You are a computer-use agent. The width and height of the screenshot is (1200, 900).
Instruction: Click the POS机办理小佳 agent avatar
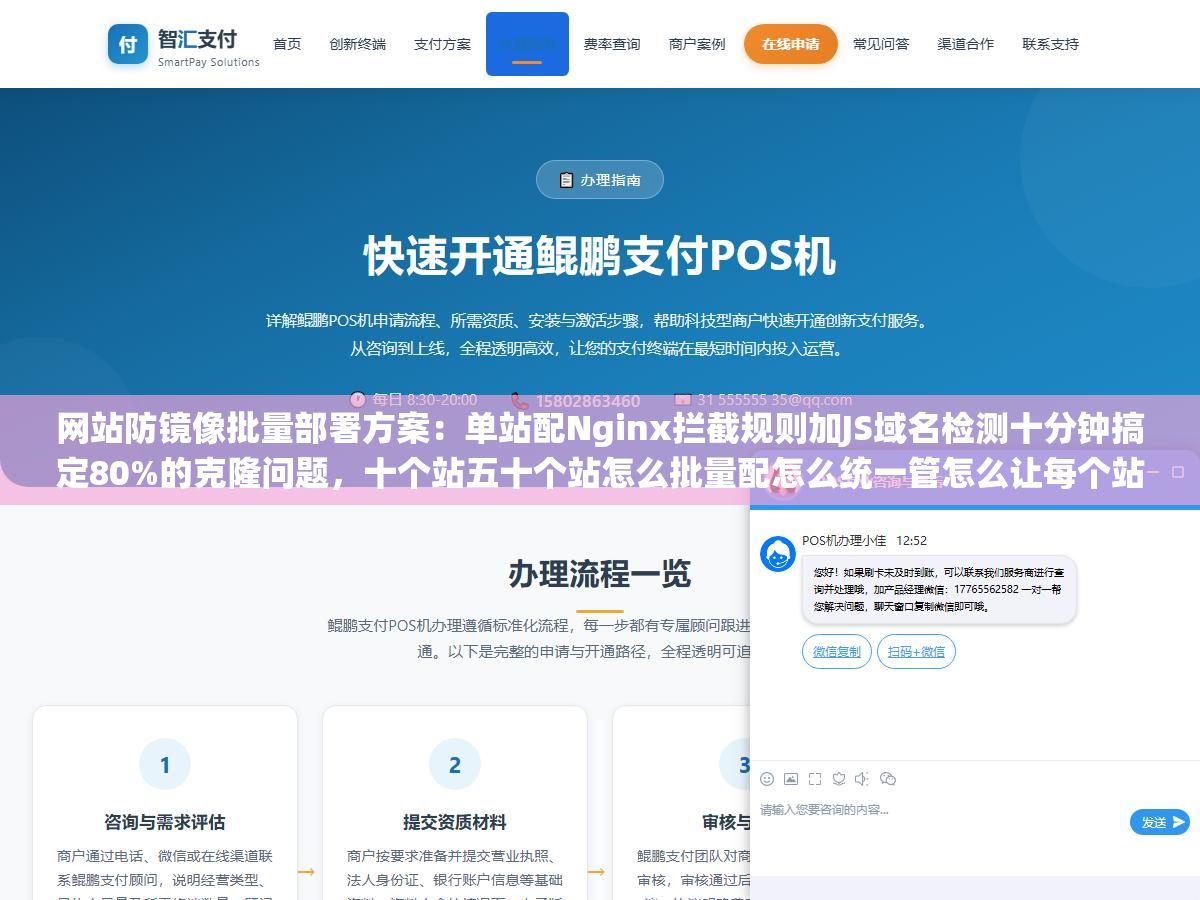pos(778,554)
